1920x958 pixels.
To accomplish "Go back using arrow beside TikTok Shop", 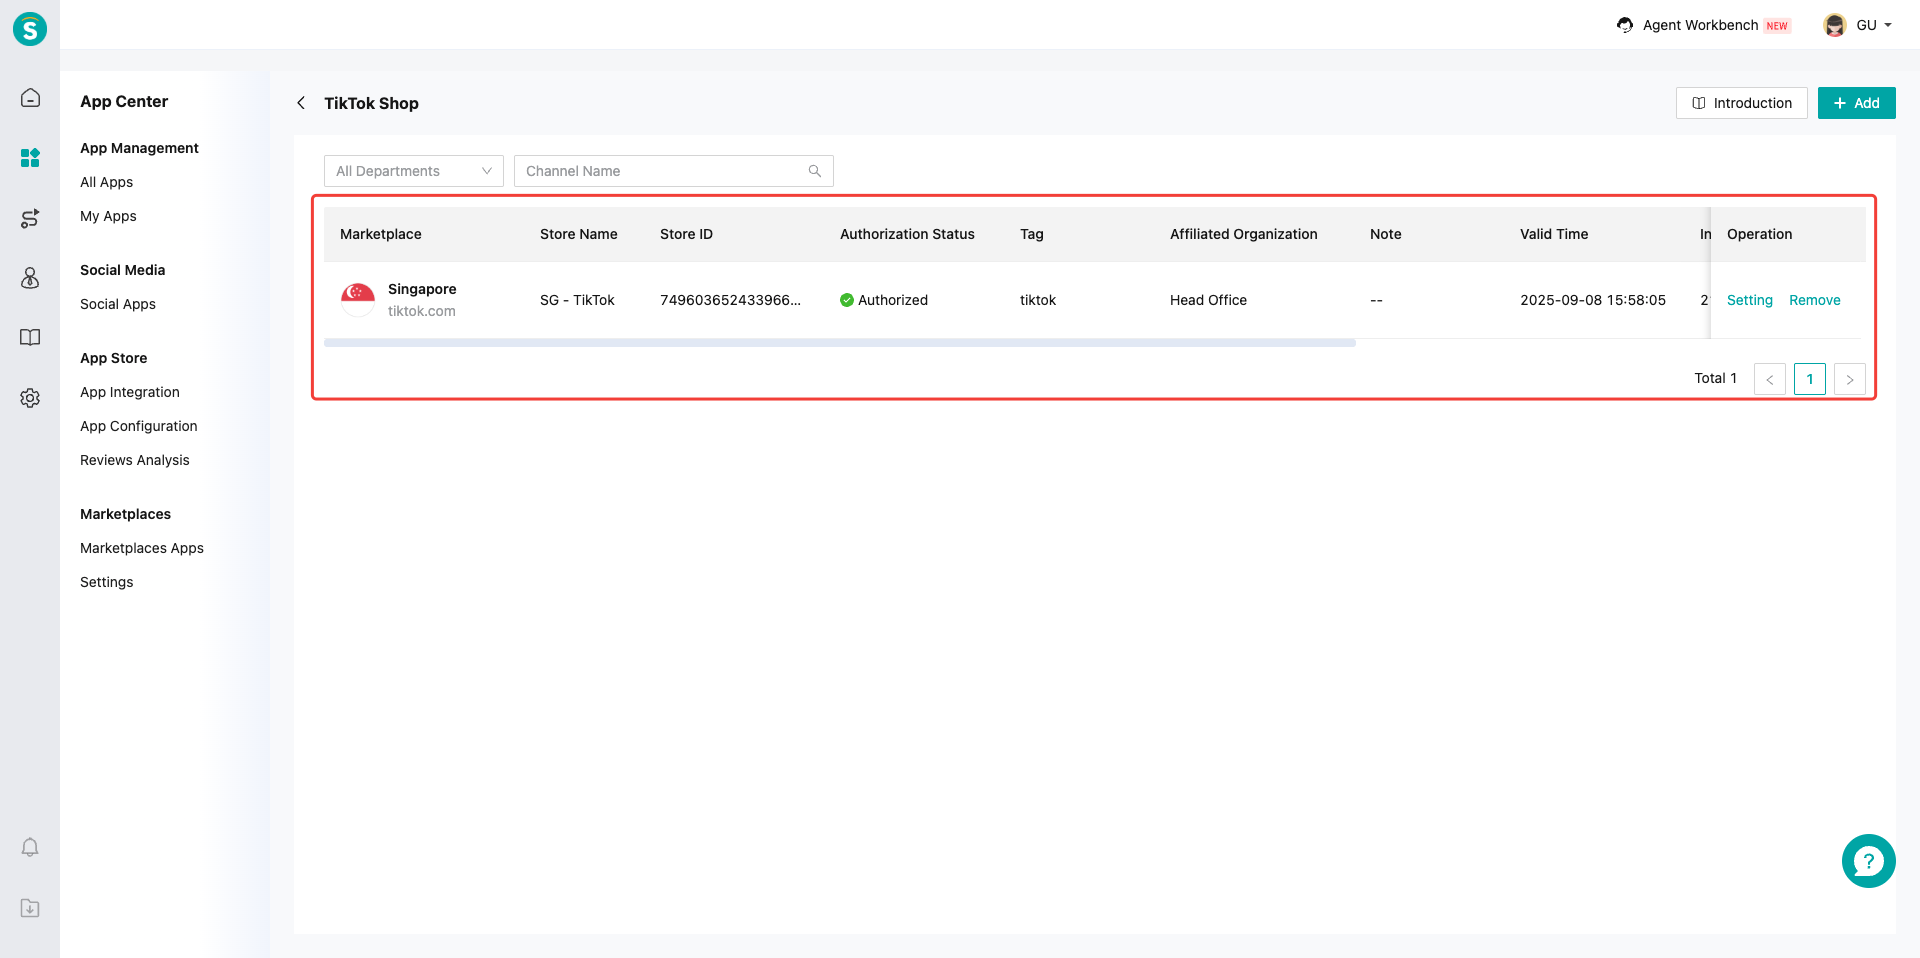I will coord(301,103).
